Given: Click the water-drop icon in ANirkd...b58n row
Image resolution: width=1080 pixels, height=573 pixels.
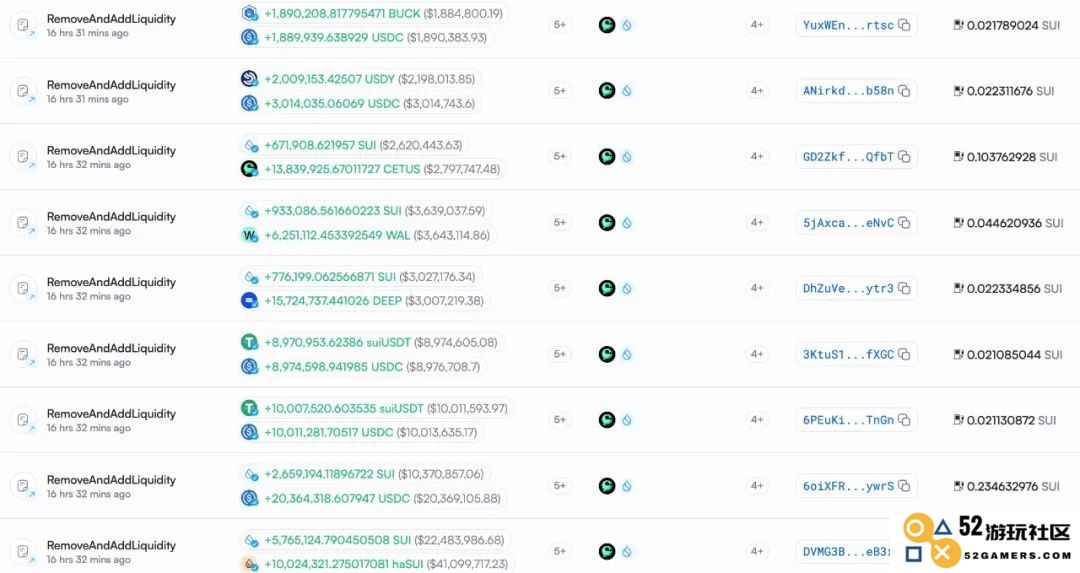Looking at the screenshot, I should tap(627, 91).
